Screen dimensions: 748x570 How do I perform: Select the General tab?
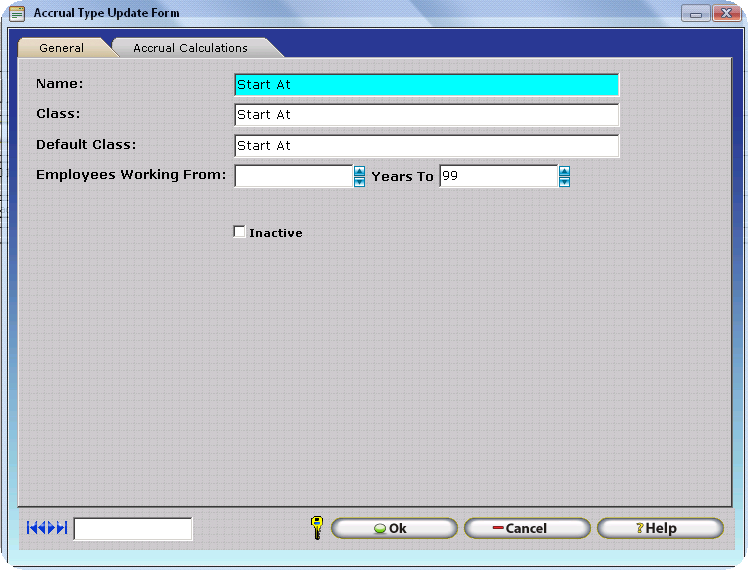point(61,48)
